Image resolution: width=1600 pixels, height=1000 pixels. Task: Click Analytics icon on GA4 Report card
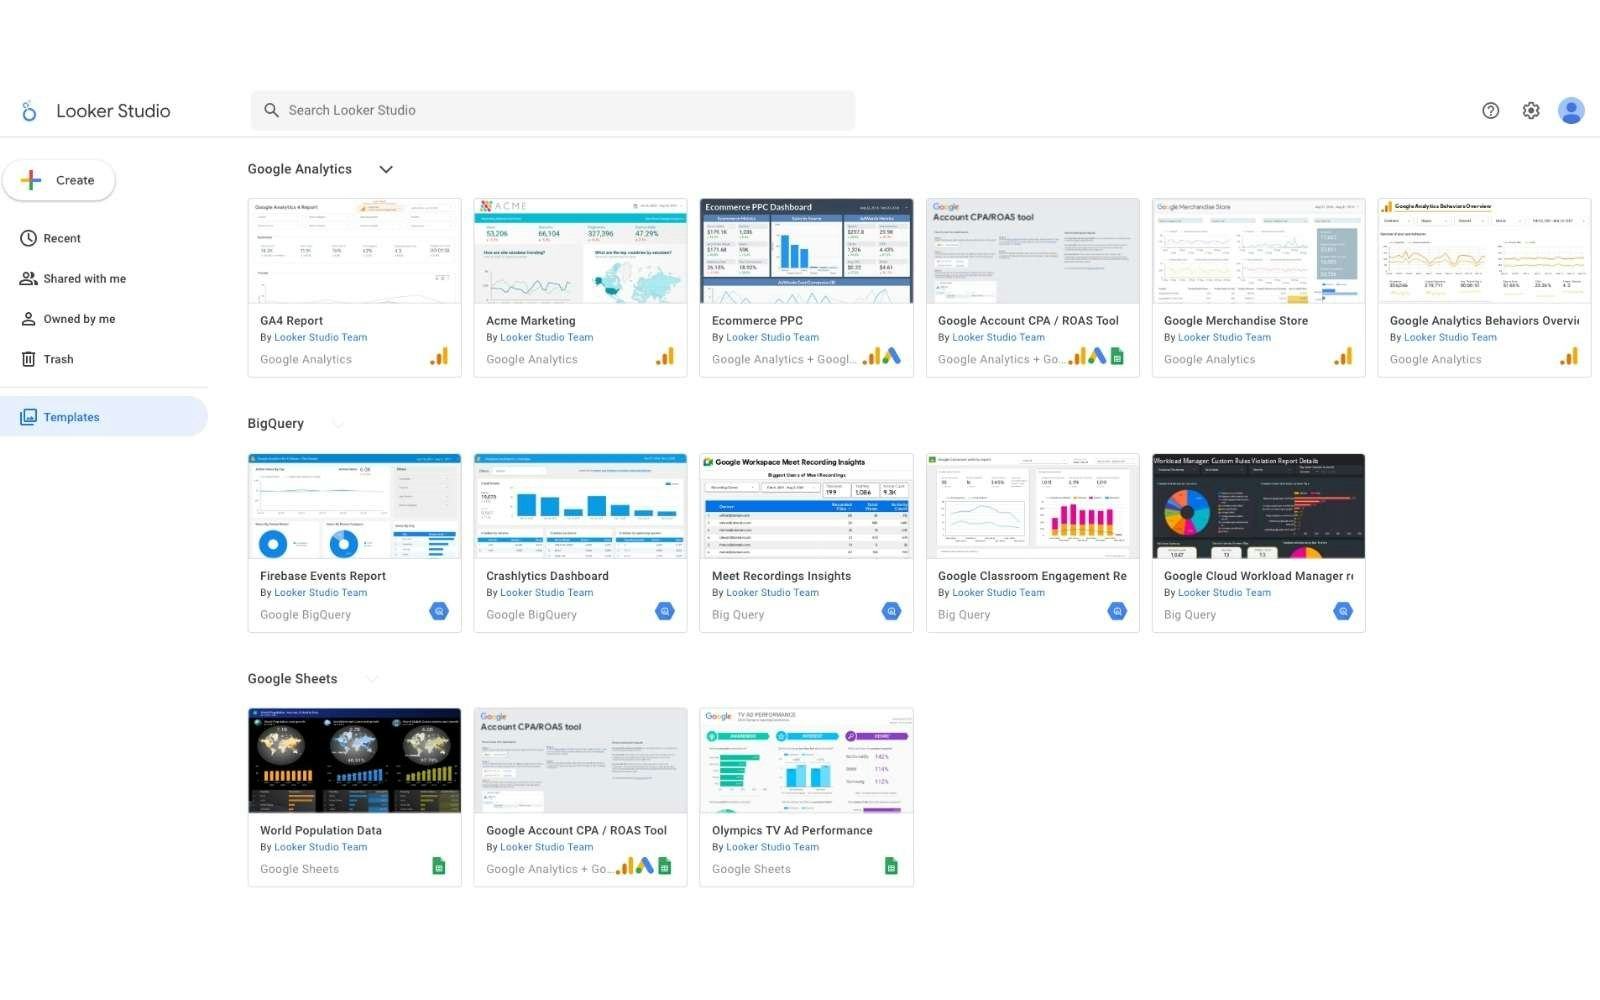439,357
